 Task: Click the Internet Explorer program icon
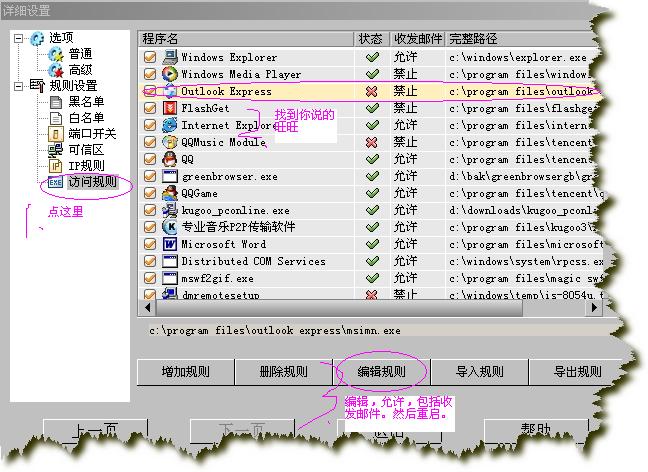click(x=170, y=125)
